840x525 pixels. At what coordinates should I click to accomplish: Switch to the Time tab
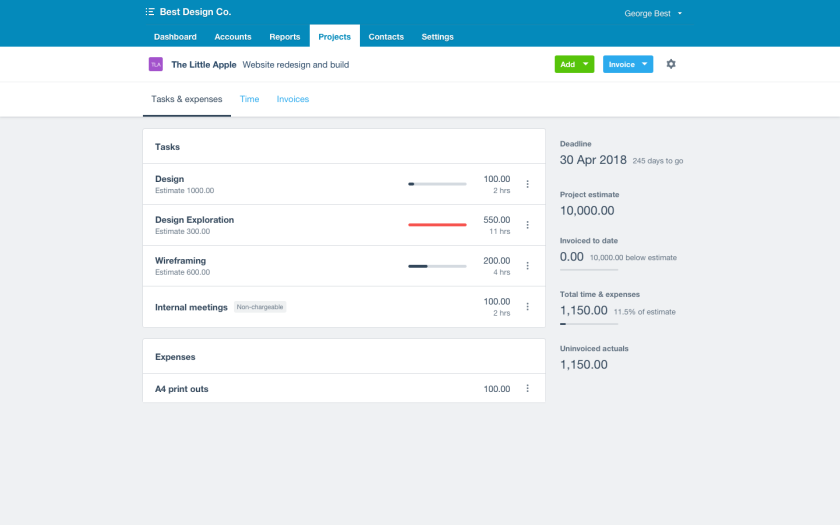coord(249,99)
